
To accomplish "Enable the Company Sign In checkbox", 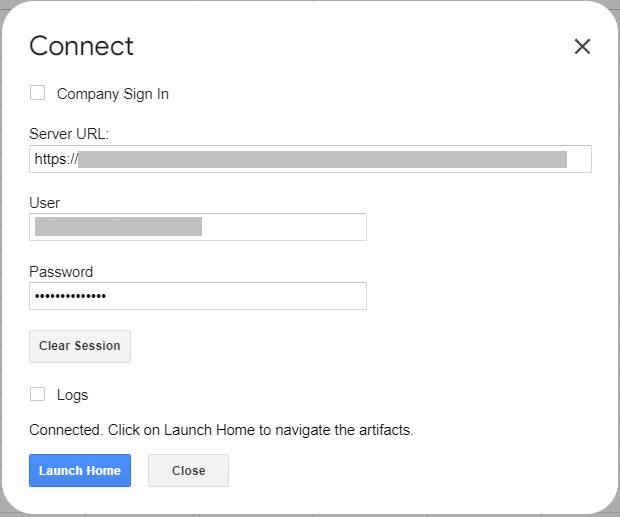I will pos(38,93).
